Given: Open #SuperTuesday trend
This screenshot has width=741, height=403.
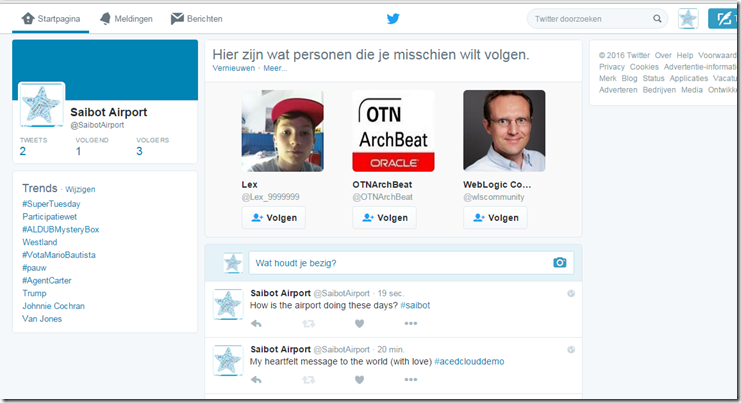Looking at the screenshot, I should [x=51, y=204].
